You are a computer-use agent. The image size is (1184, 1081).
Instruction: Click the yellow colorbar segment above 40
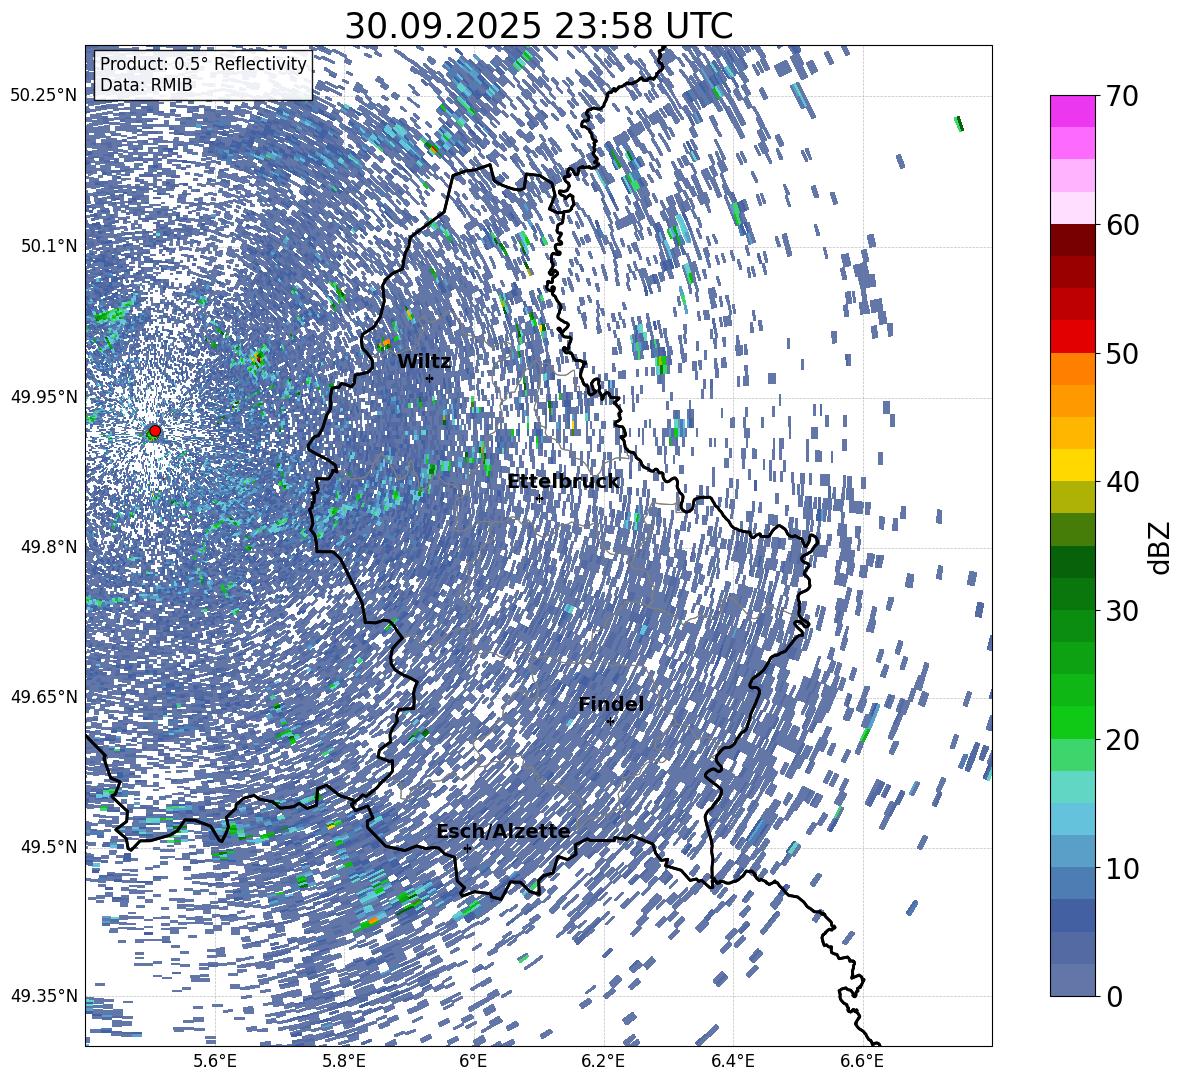pyautogui.click(x=1073, y=465)
